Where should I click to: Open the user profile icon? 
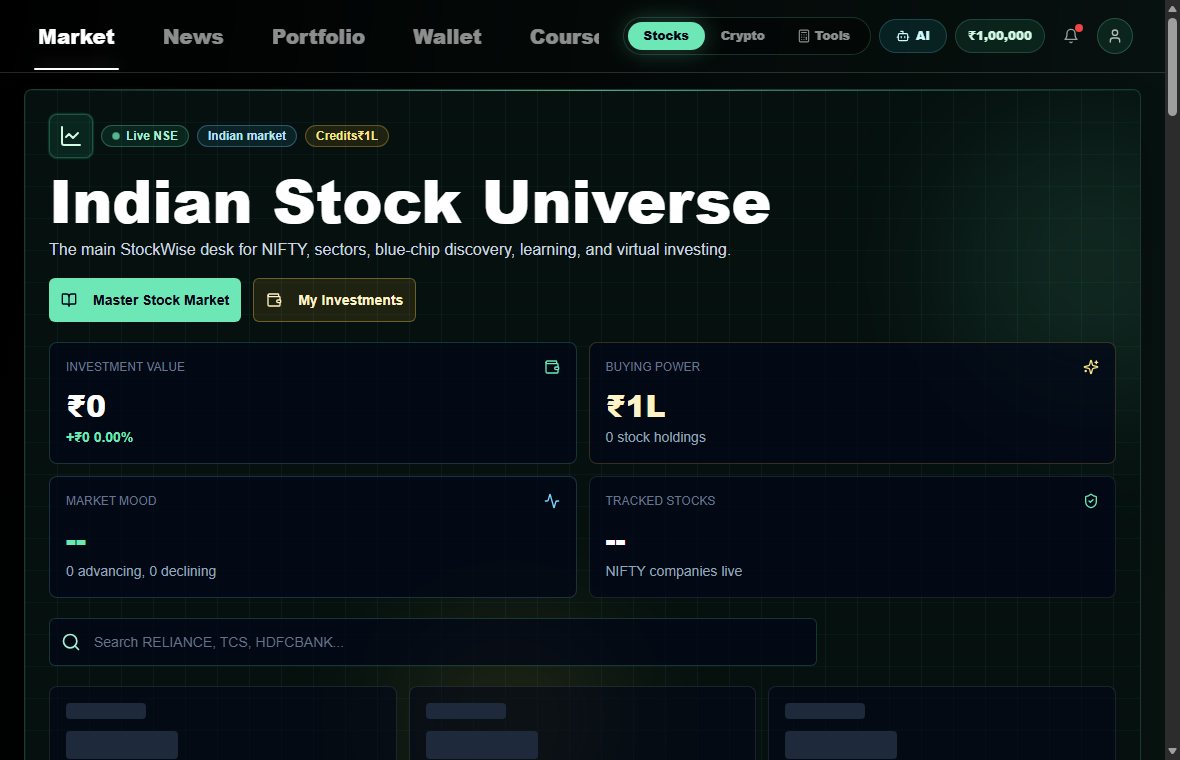pyautogui.click(x=1115, y=36)
